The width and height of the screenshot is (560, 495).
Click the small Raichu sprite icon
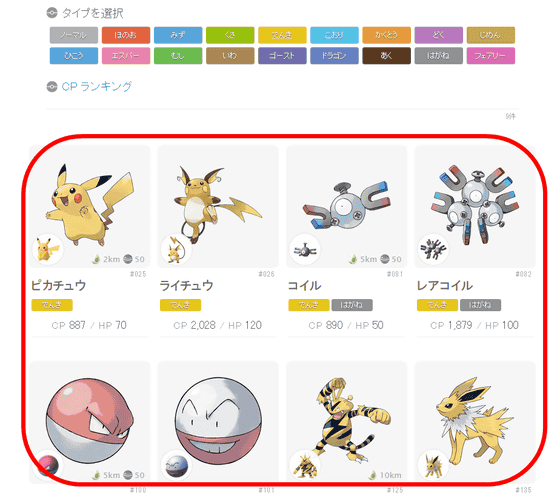click(x=176, y=249)
